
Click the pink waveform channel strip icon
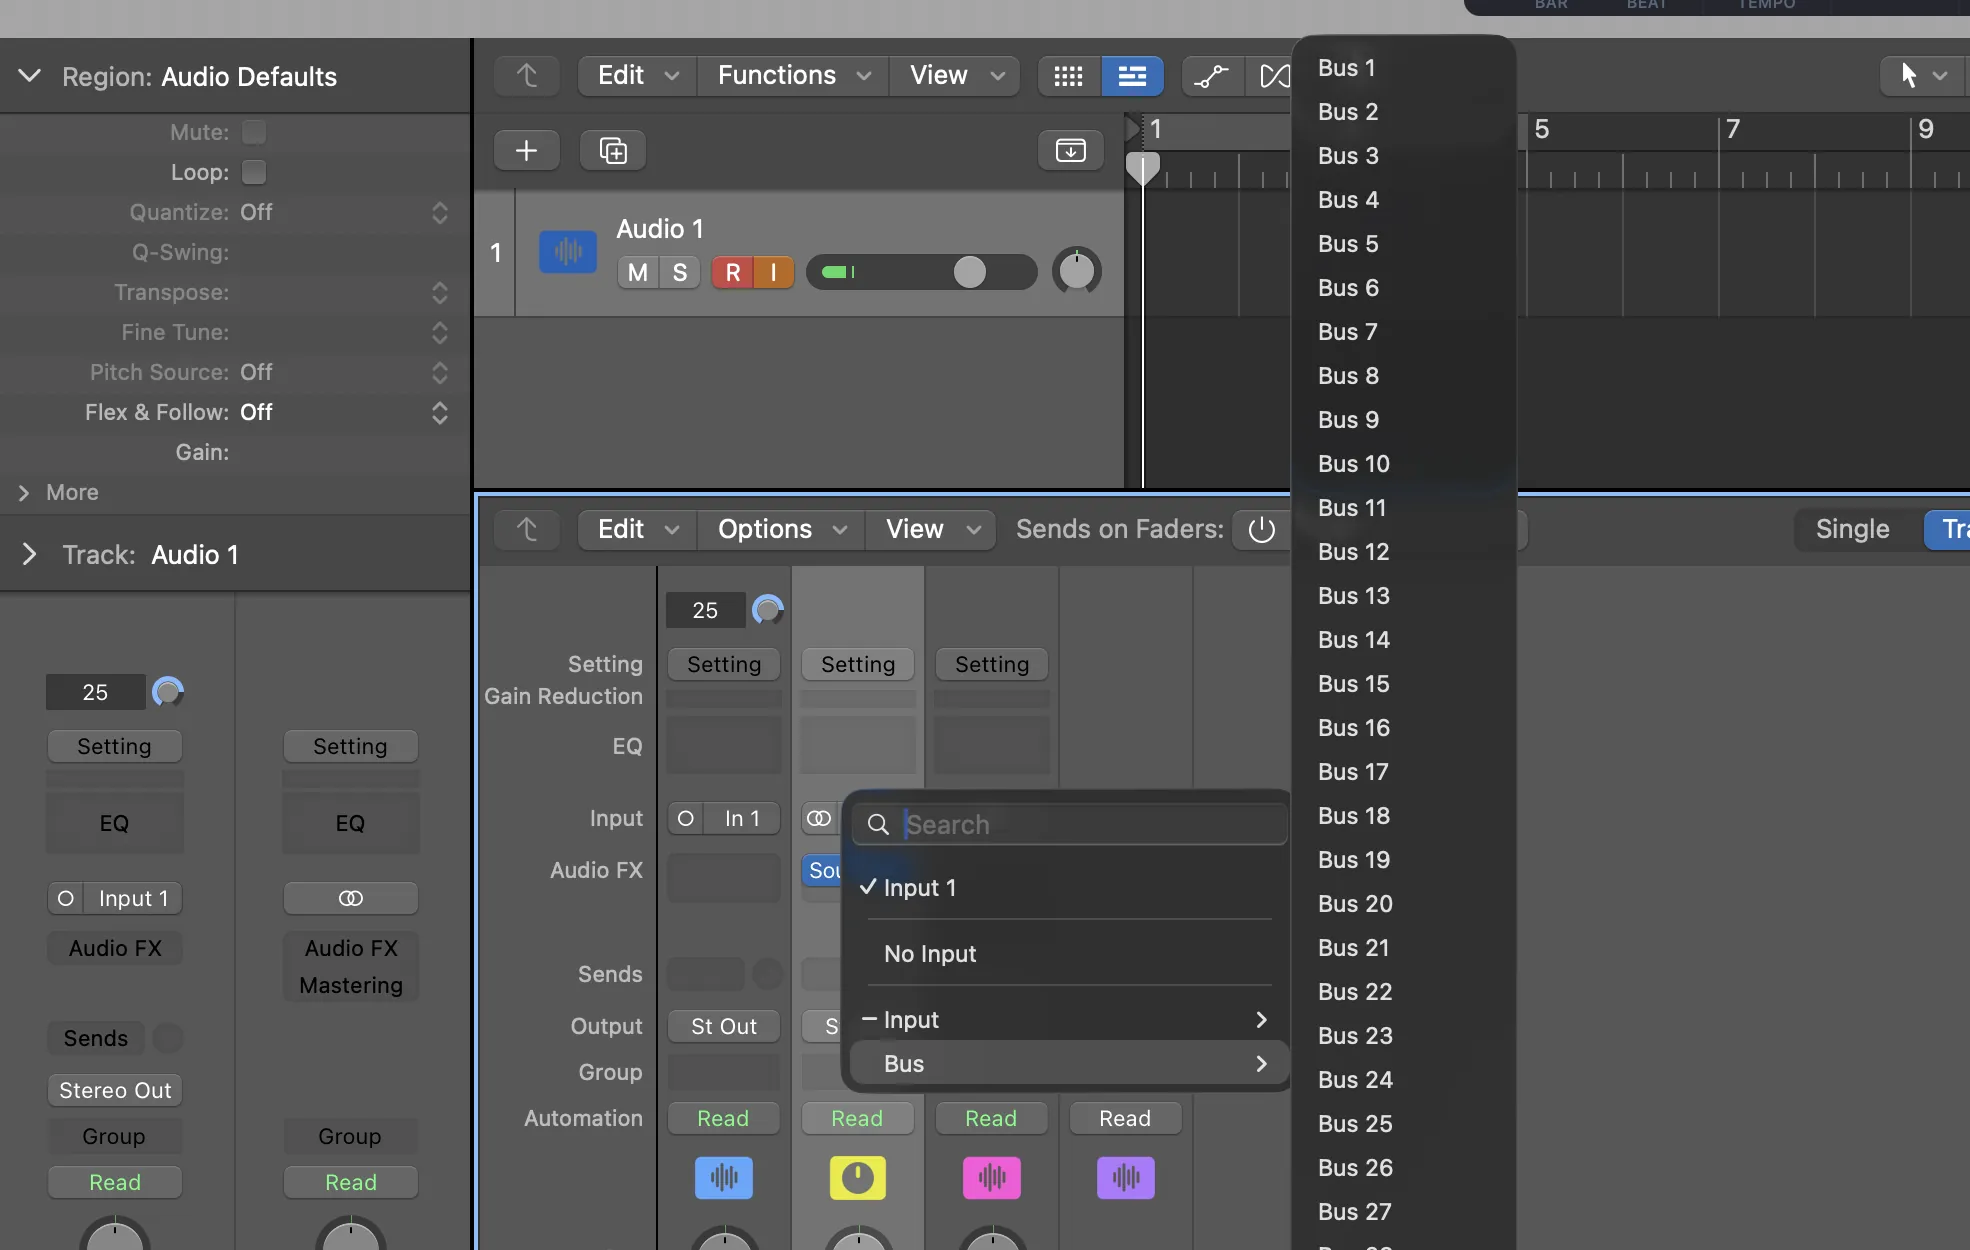click(x=992, y=1177)
